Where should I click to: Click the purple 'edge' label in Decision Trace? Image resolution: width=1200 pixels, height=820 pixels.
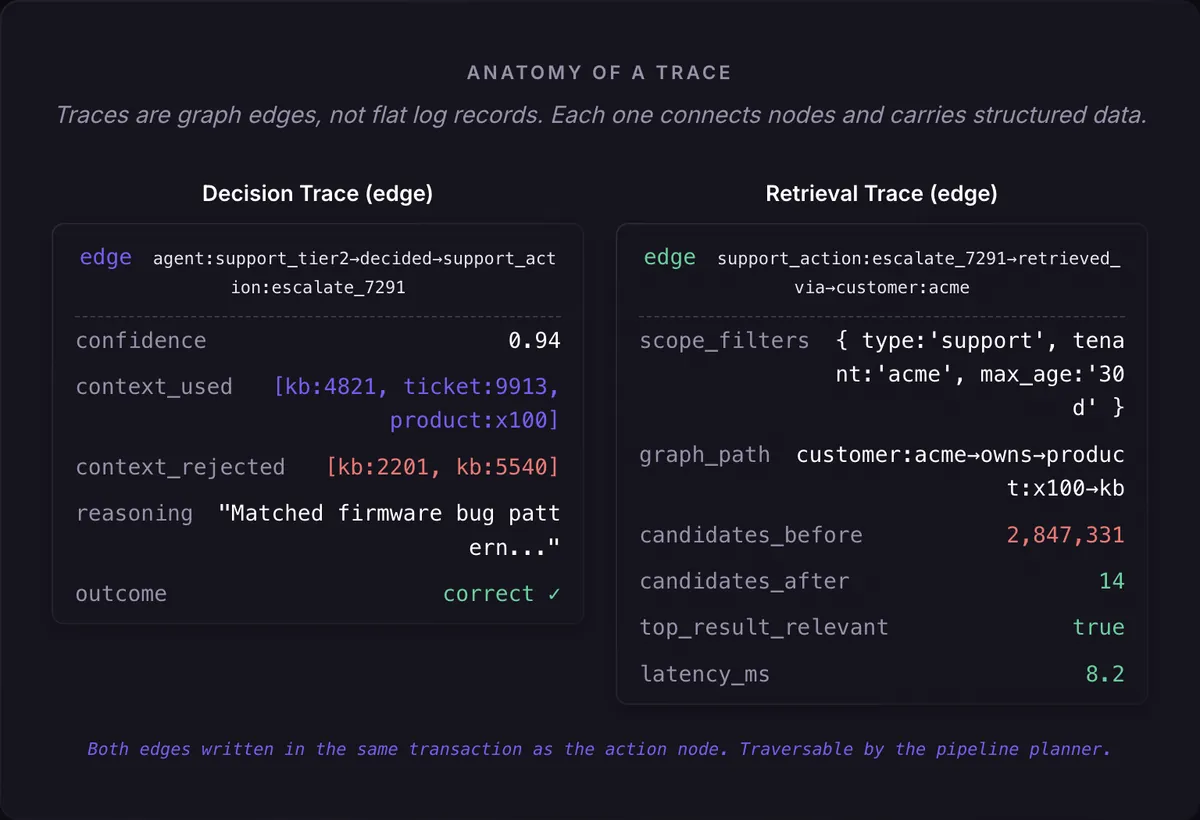pos(106,258)
